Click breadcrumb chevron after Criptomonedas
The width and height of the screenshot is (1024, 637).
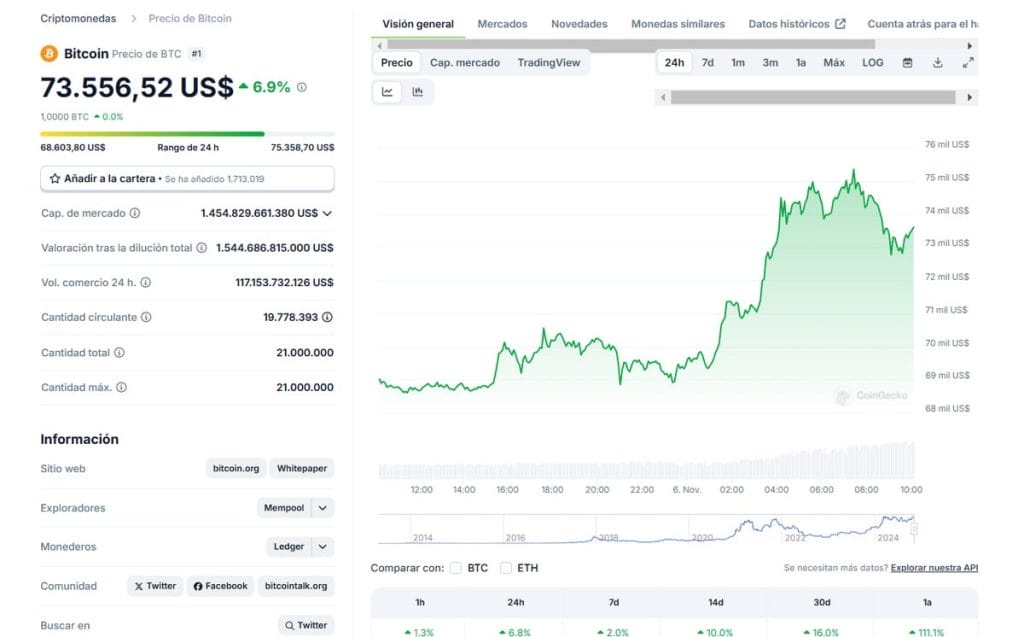click(x=133, y=18)
